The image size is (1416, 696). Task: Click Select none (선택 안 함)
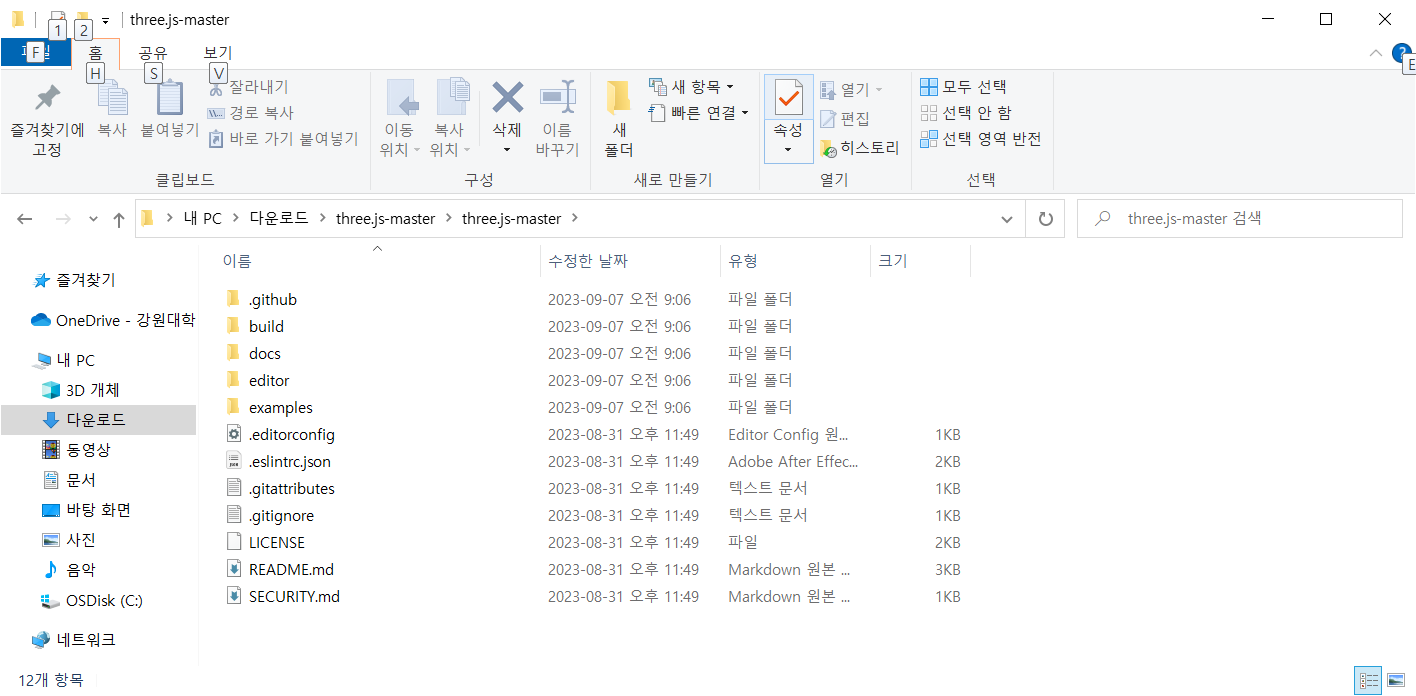(x=966, y=113)
